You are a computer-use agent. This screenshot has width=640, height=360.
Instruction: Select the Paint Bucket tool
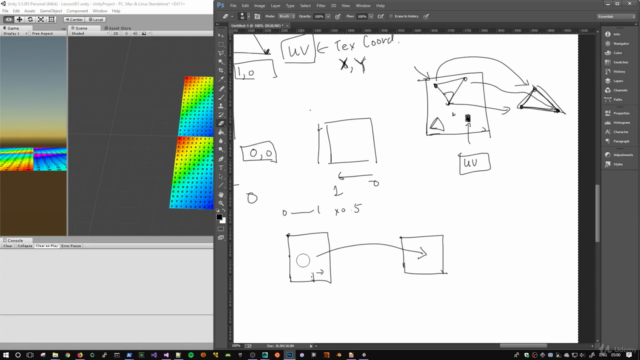[x=221, y=132]
